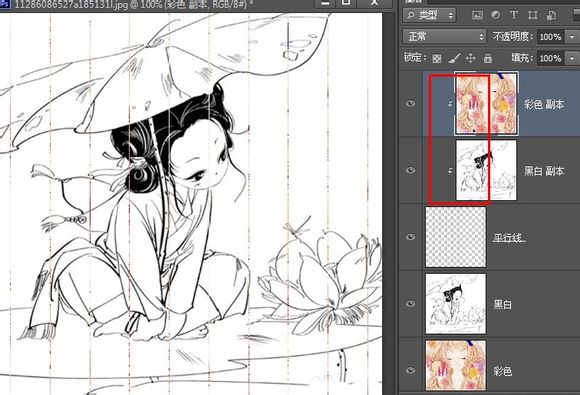Open the 不透明度 opacity slider arrow

tap(572, 37)
